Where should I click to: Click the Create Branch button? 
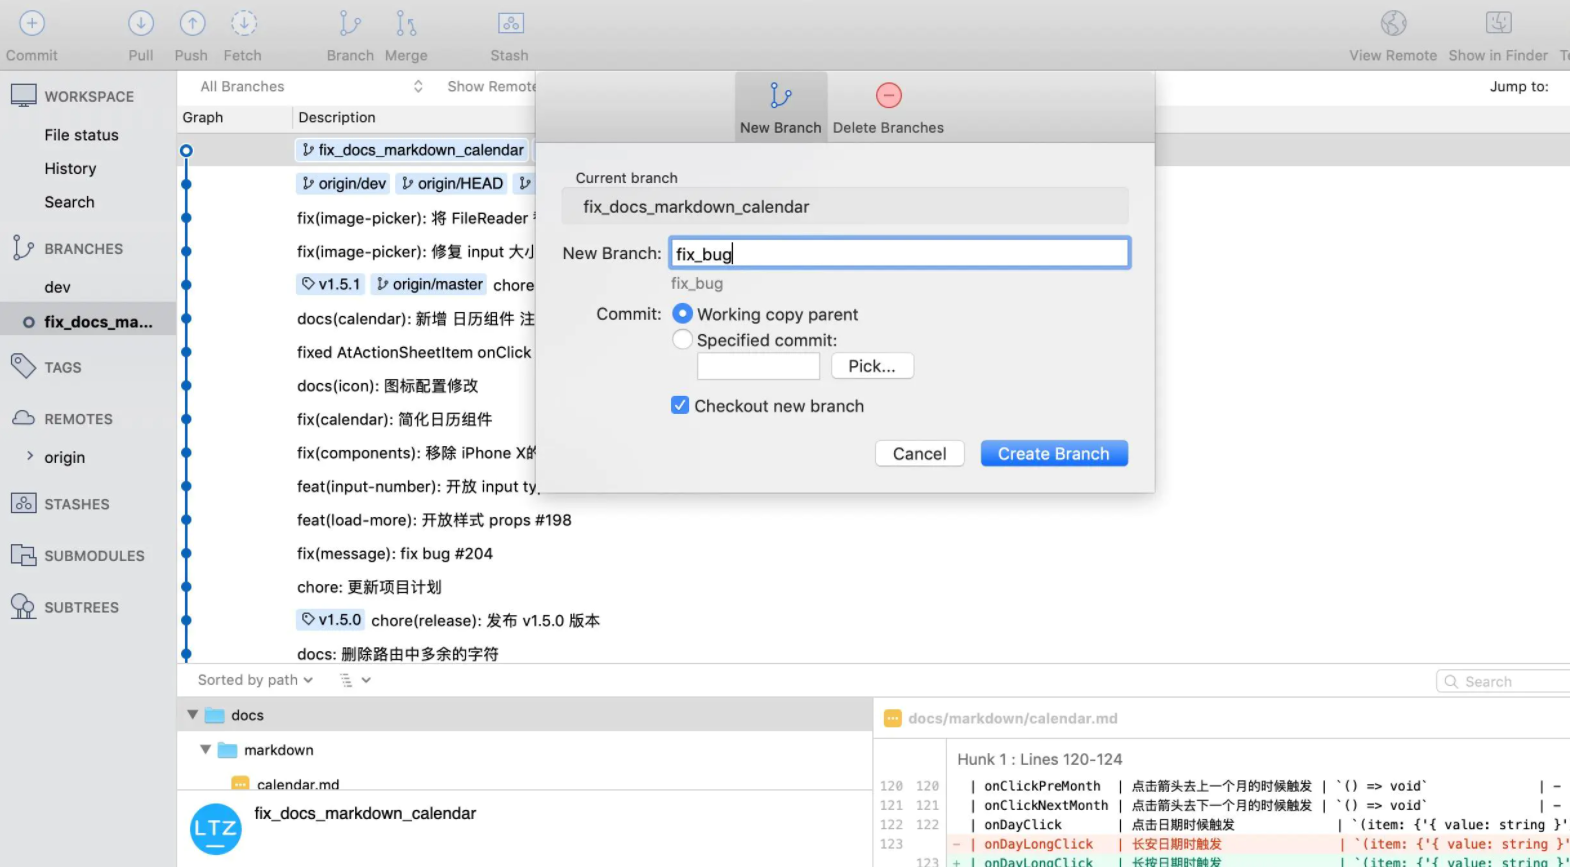tap(1054, 454)
